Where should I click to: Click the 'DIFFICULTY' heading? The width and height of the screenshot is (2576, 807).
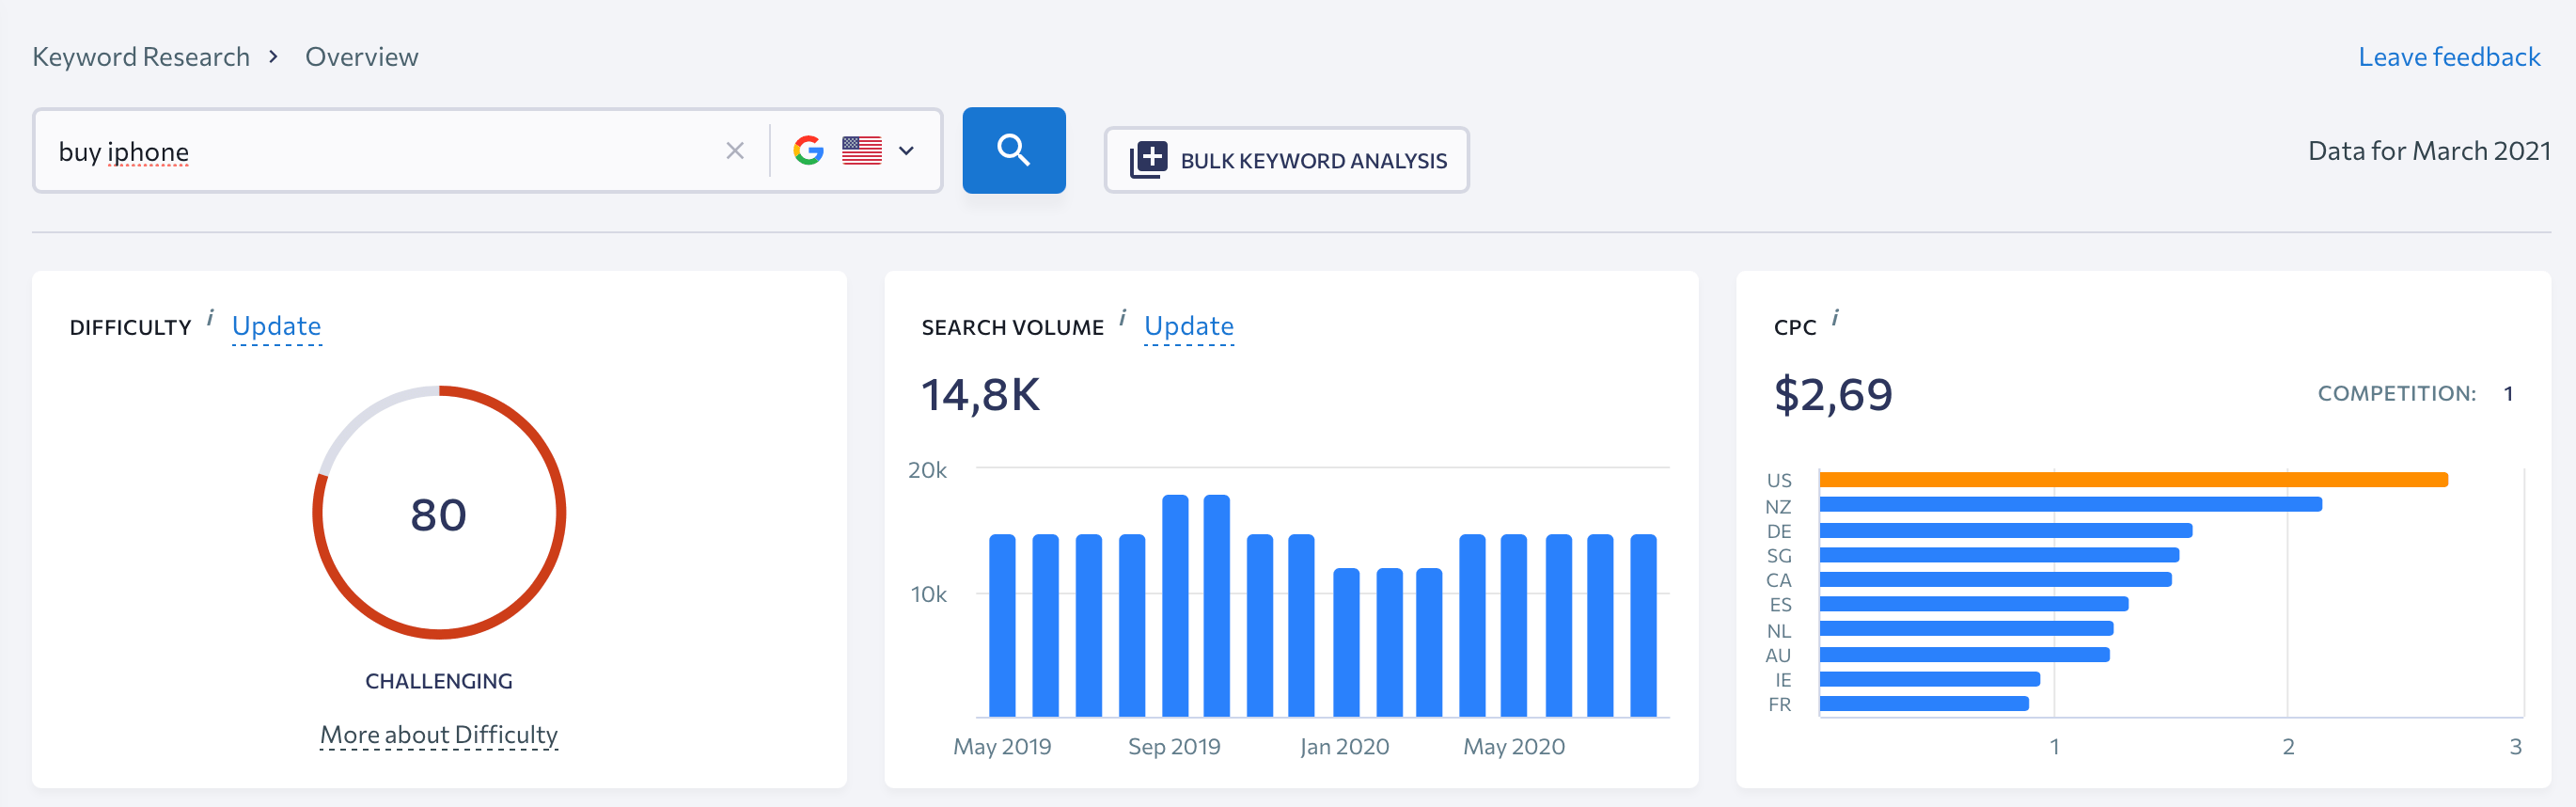coord(130,327)
